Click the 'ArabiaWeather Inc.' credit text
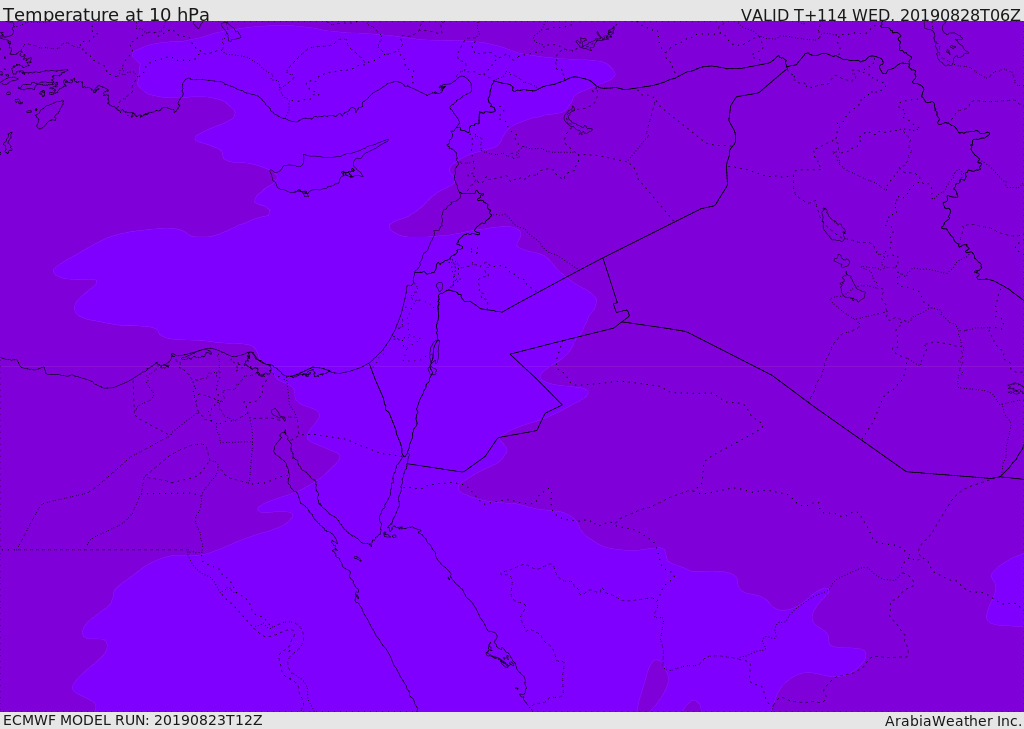Image resolution: width=1024 pixels, height=729 pixels. pos(954,721)
